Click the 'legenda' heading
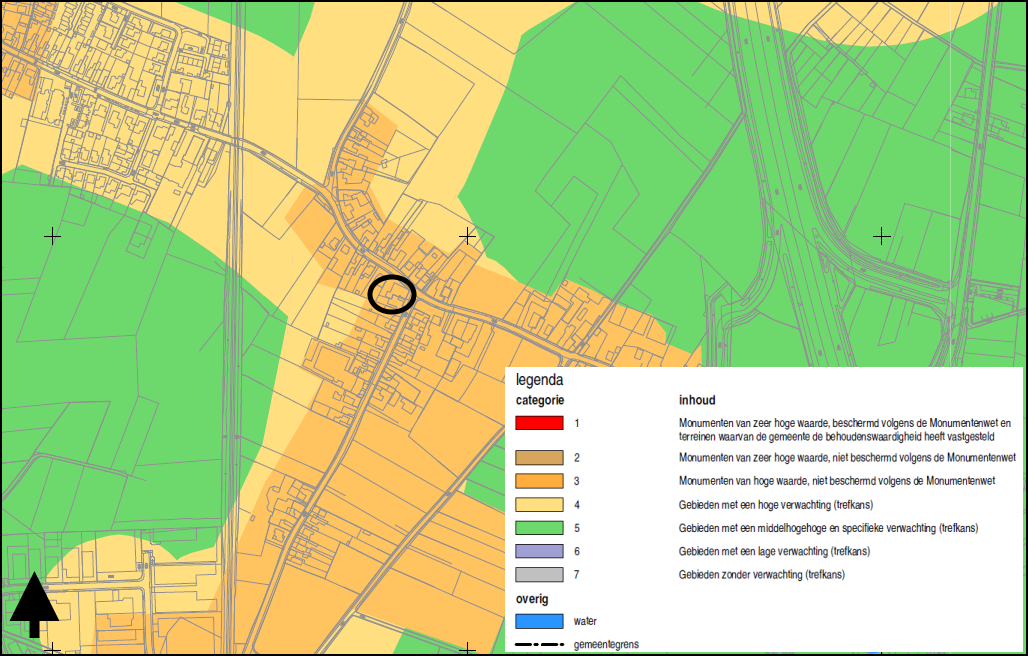 click(x=540, y=380)
